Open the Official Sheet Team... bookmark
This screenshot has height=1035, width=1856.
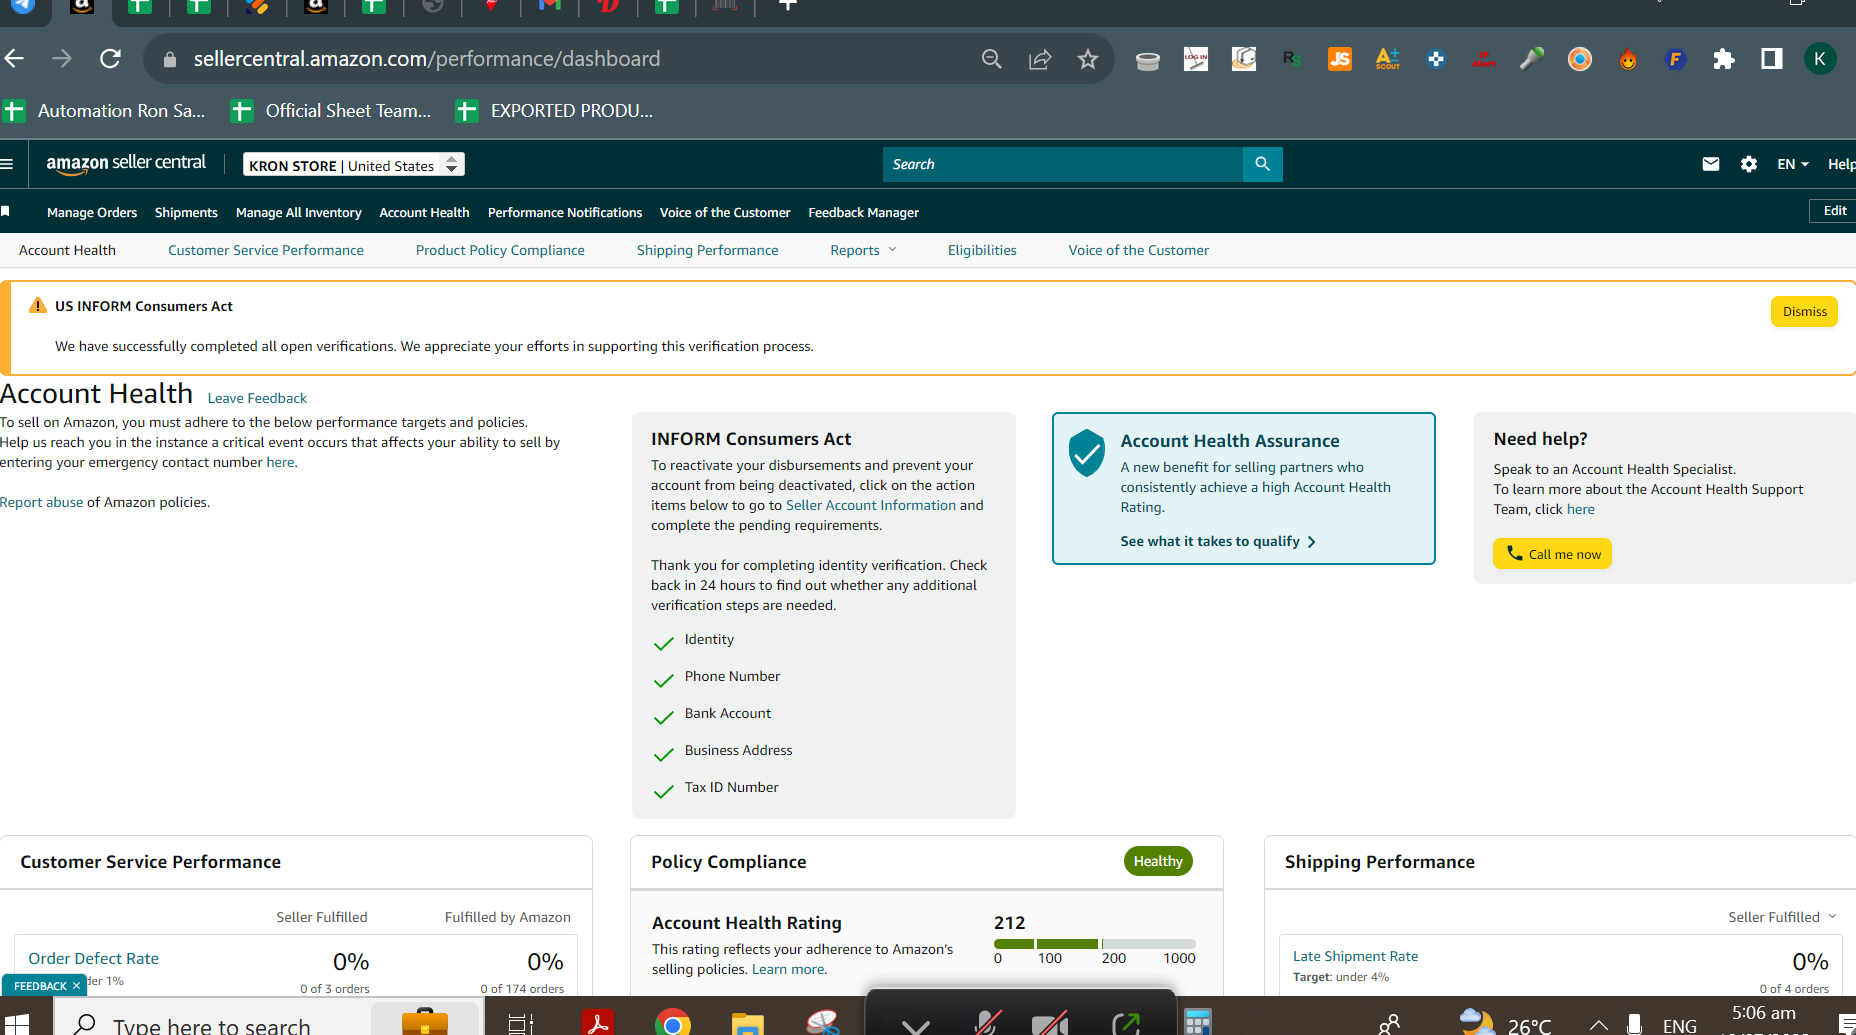click(331, 111)
